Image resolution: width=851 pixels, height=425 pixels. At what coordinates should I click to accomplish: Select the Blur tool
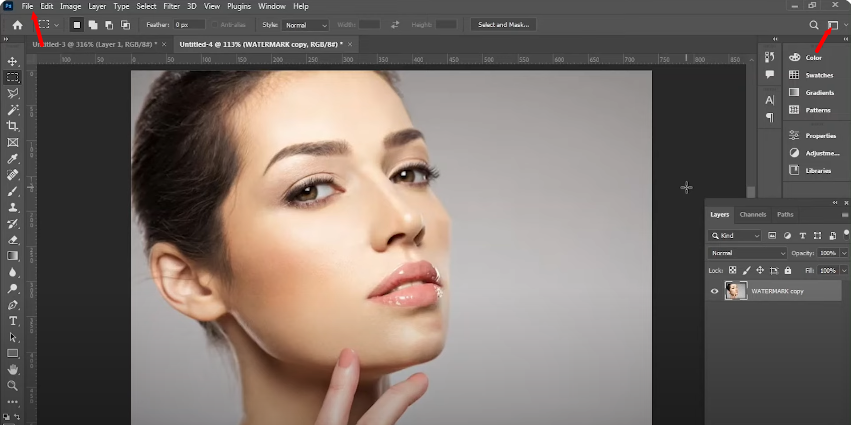[x=12, y=272]
